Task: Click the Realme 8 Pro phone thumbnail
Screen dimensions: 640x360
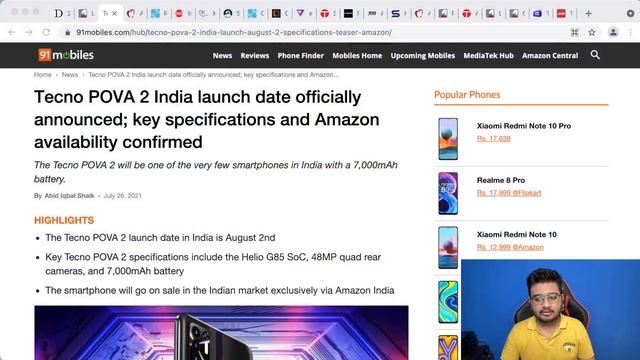Action: [x=448, y=193]
